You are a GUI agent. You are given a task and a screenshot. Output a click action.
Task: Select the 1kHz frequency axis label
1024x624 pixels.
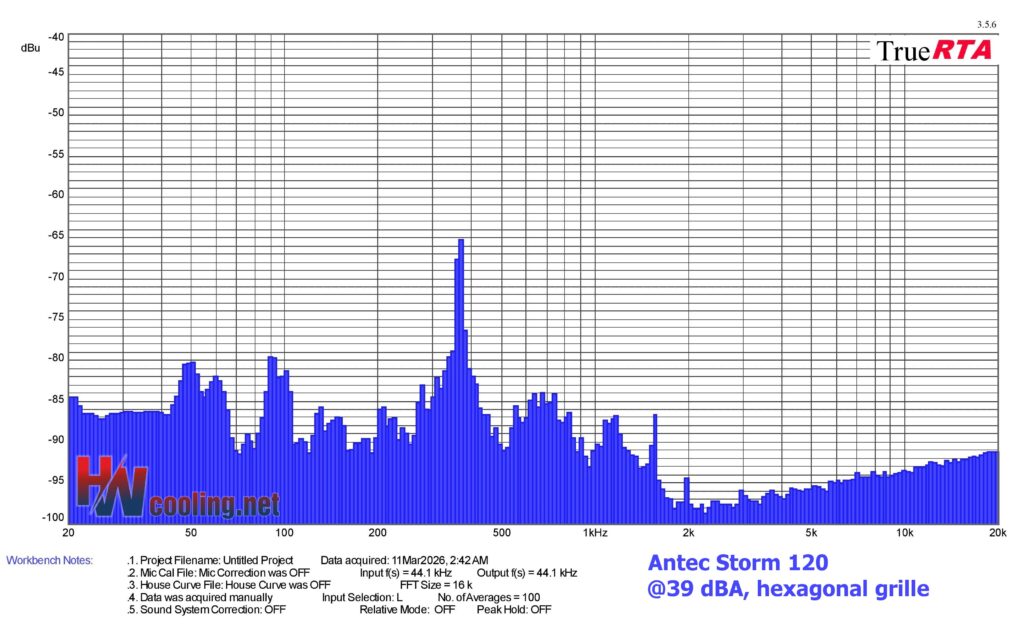pyautogui.click(x=594, y=533)
